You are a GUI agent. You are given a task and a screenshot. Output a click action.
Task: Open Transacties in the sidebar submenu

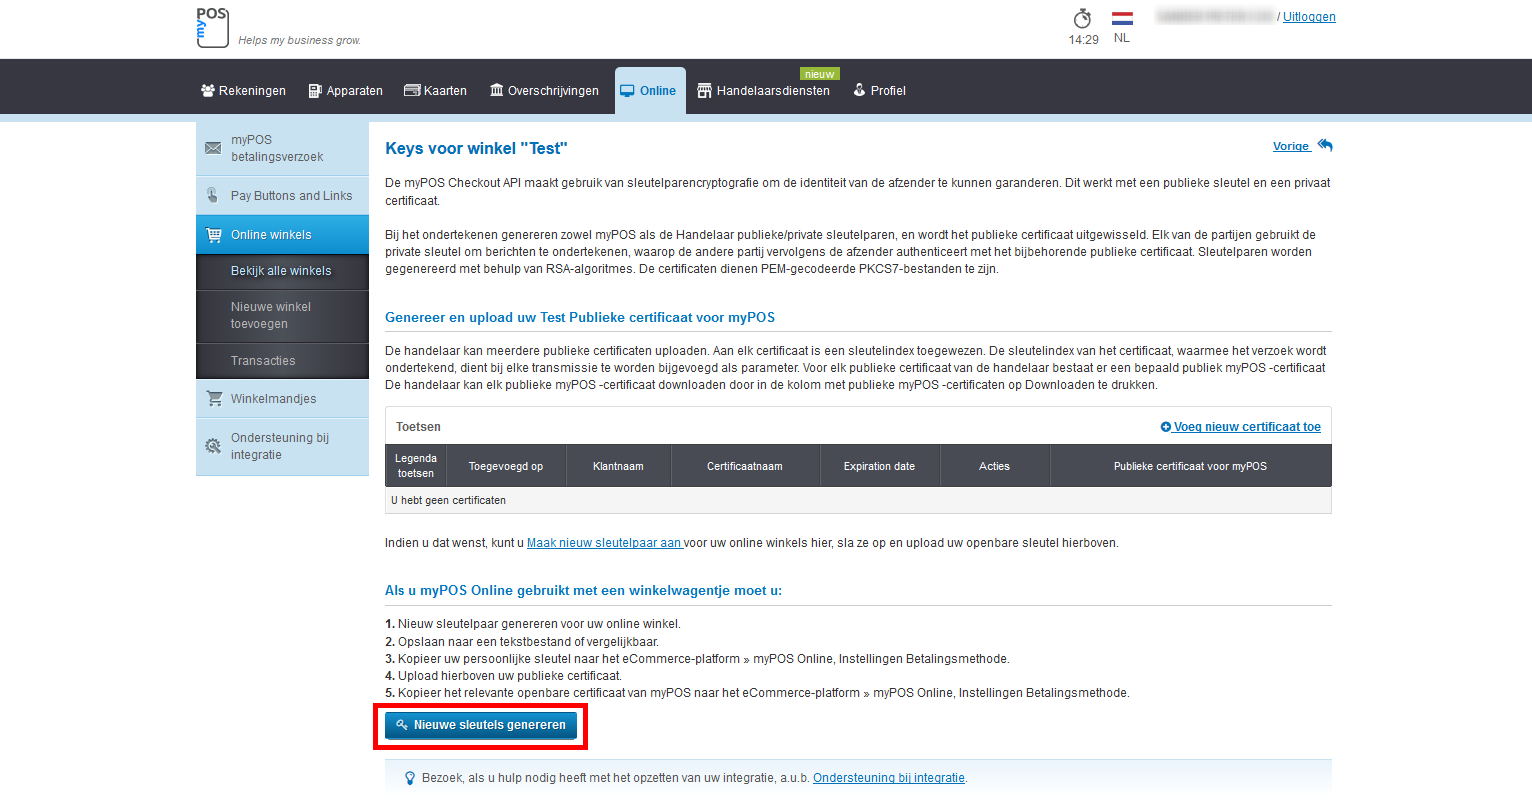pos(263,361)
